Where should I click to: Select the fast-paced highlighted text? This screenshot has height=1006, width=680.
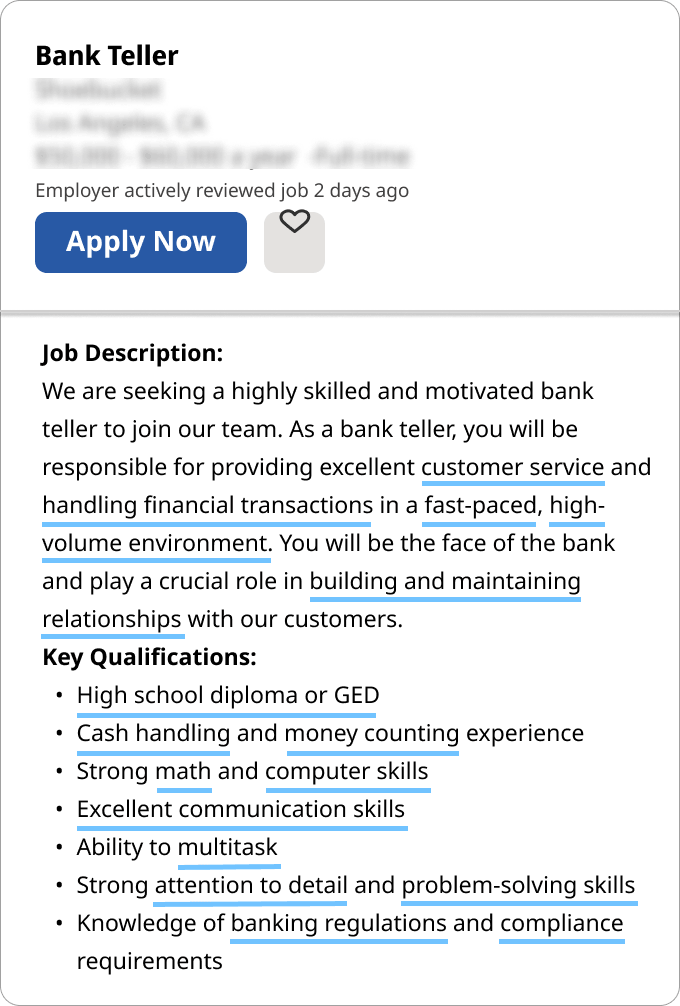tap(479, 505)
